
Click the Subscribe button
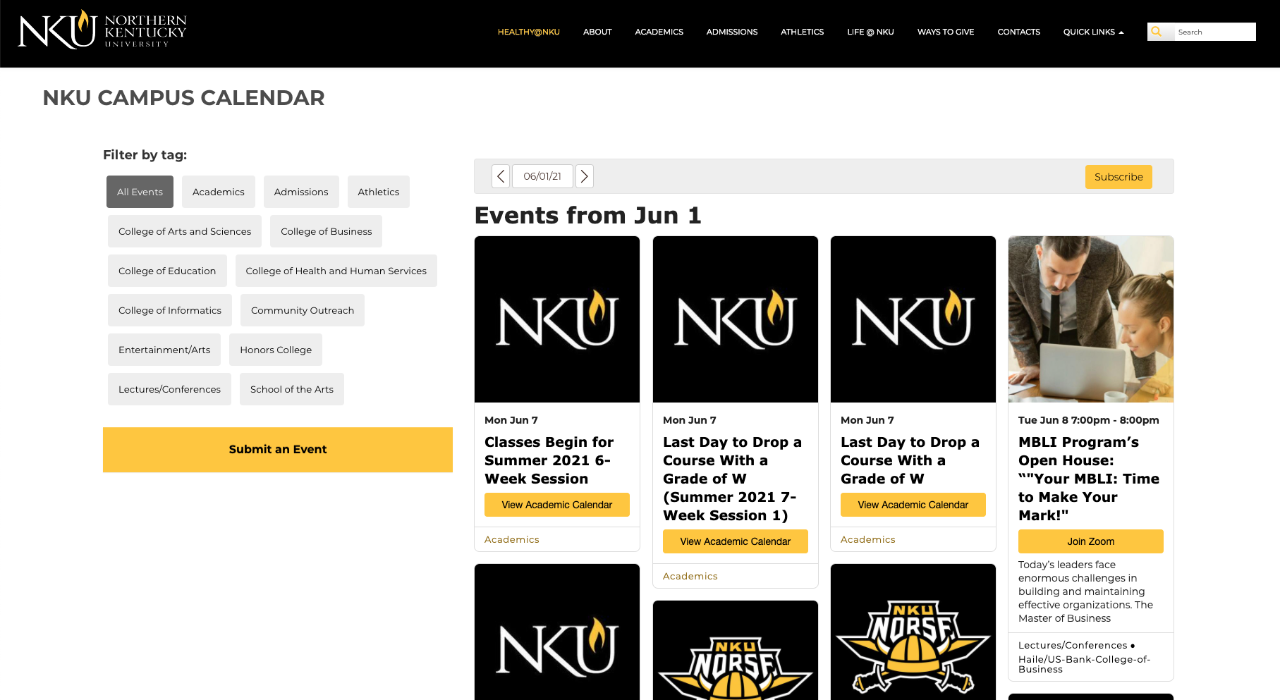[1118, 176]
